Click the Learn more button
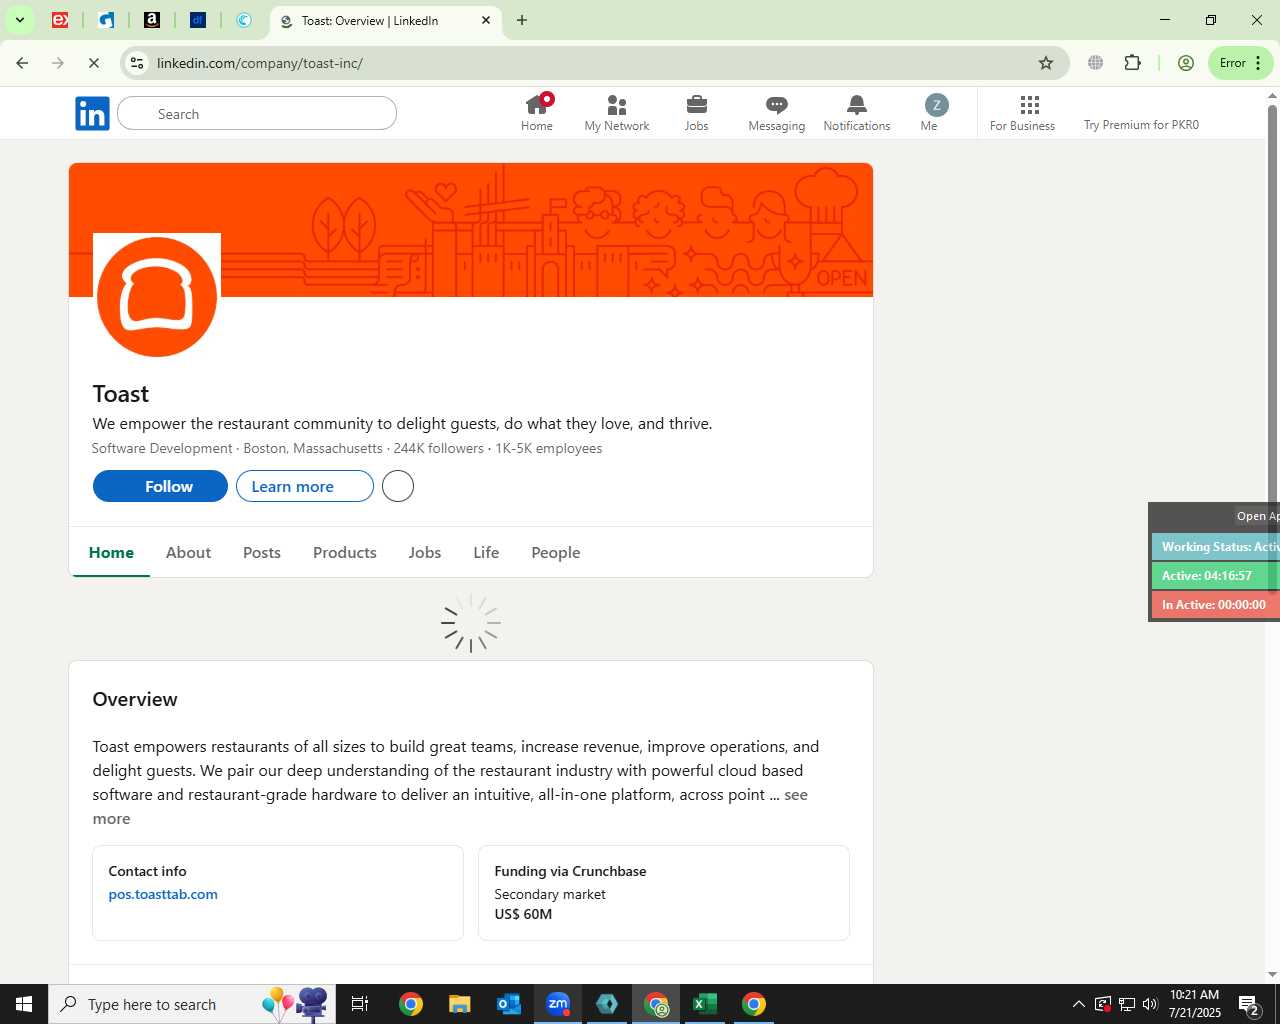Screen dimensions: 1280x1024 305,487
